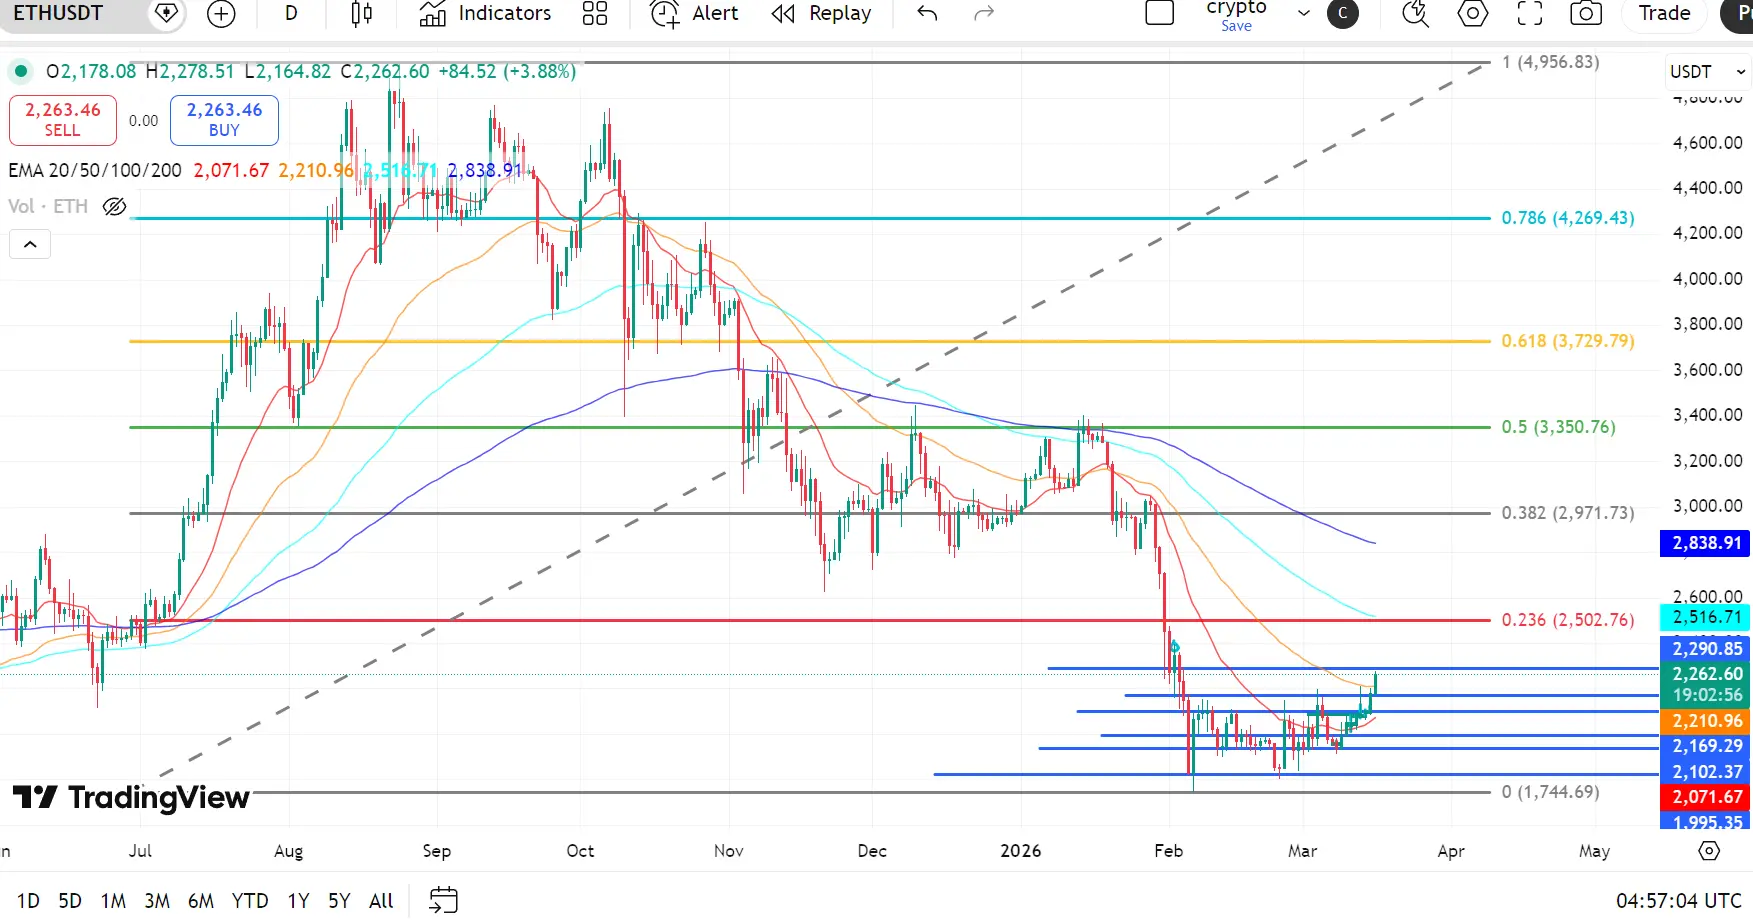Open the user profile avatar C

coord(1343,14)
